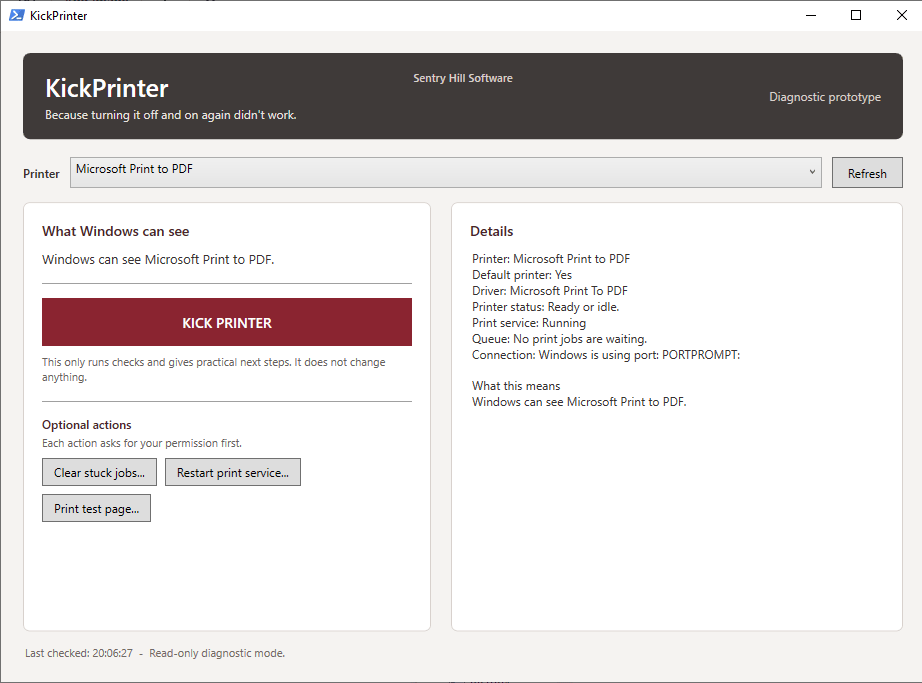The width and height of the screenshot is (922, 683).
Task: Click the 'Printer' field label
Action: tap(41, 174)
